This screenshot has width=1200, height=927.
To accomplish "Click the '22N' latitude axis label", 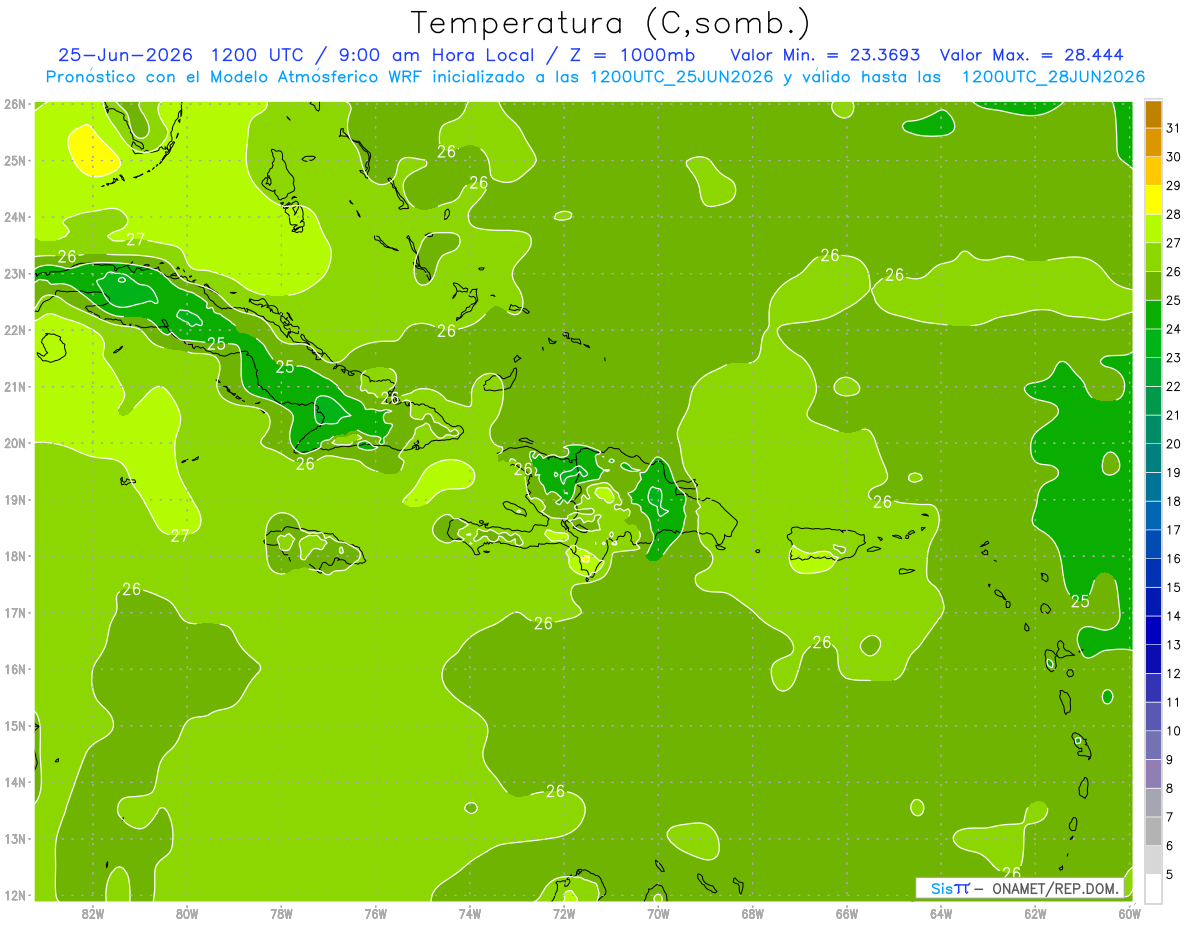I will pyautogui.click(x=14, y=330).
